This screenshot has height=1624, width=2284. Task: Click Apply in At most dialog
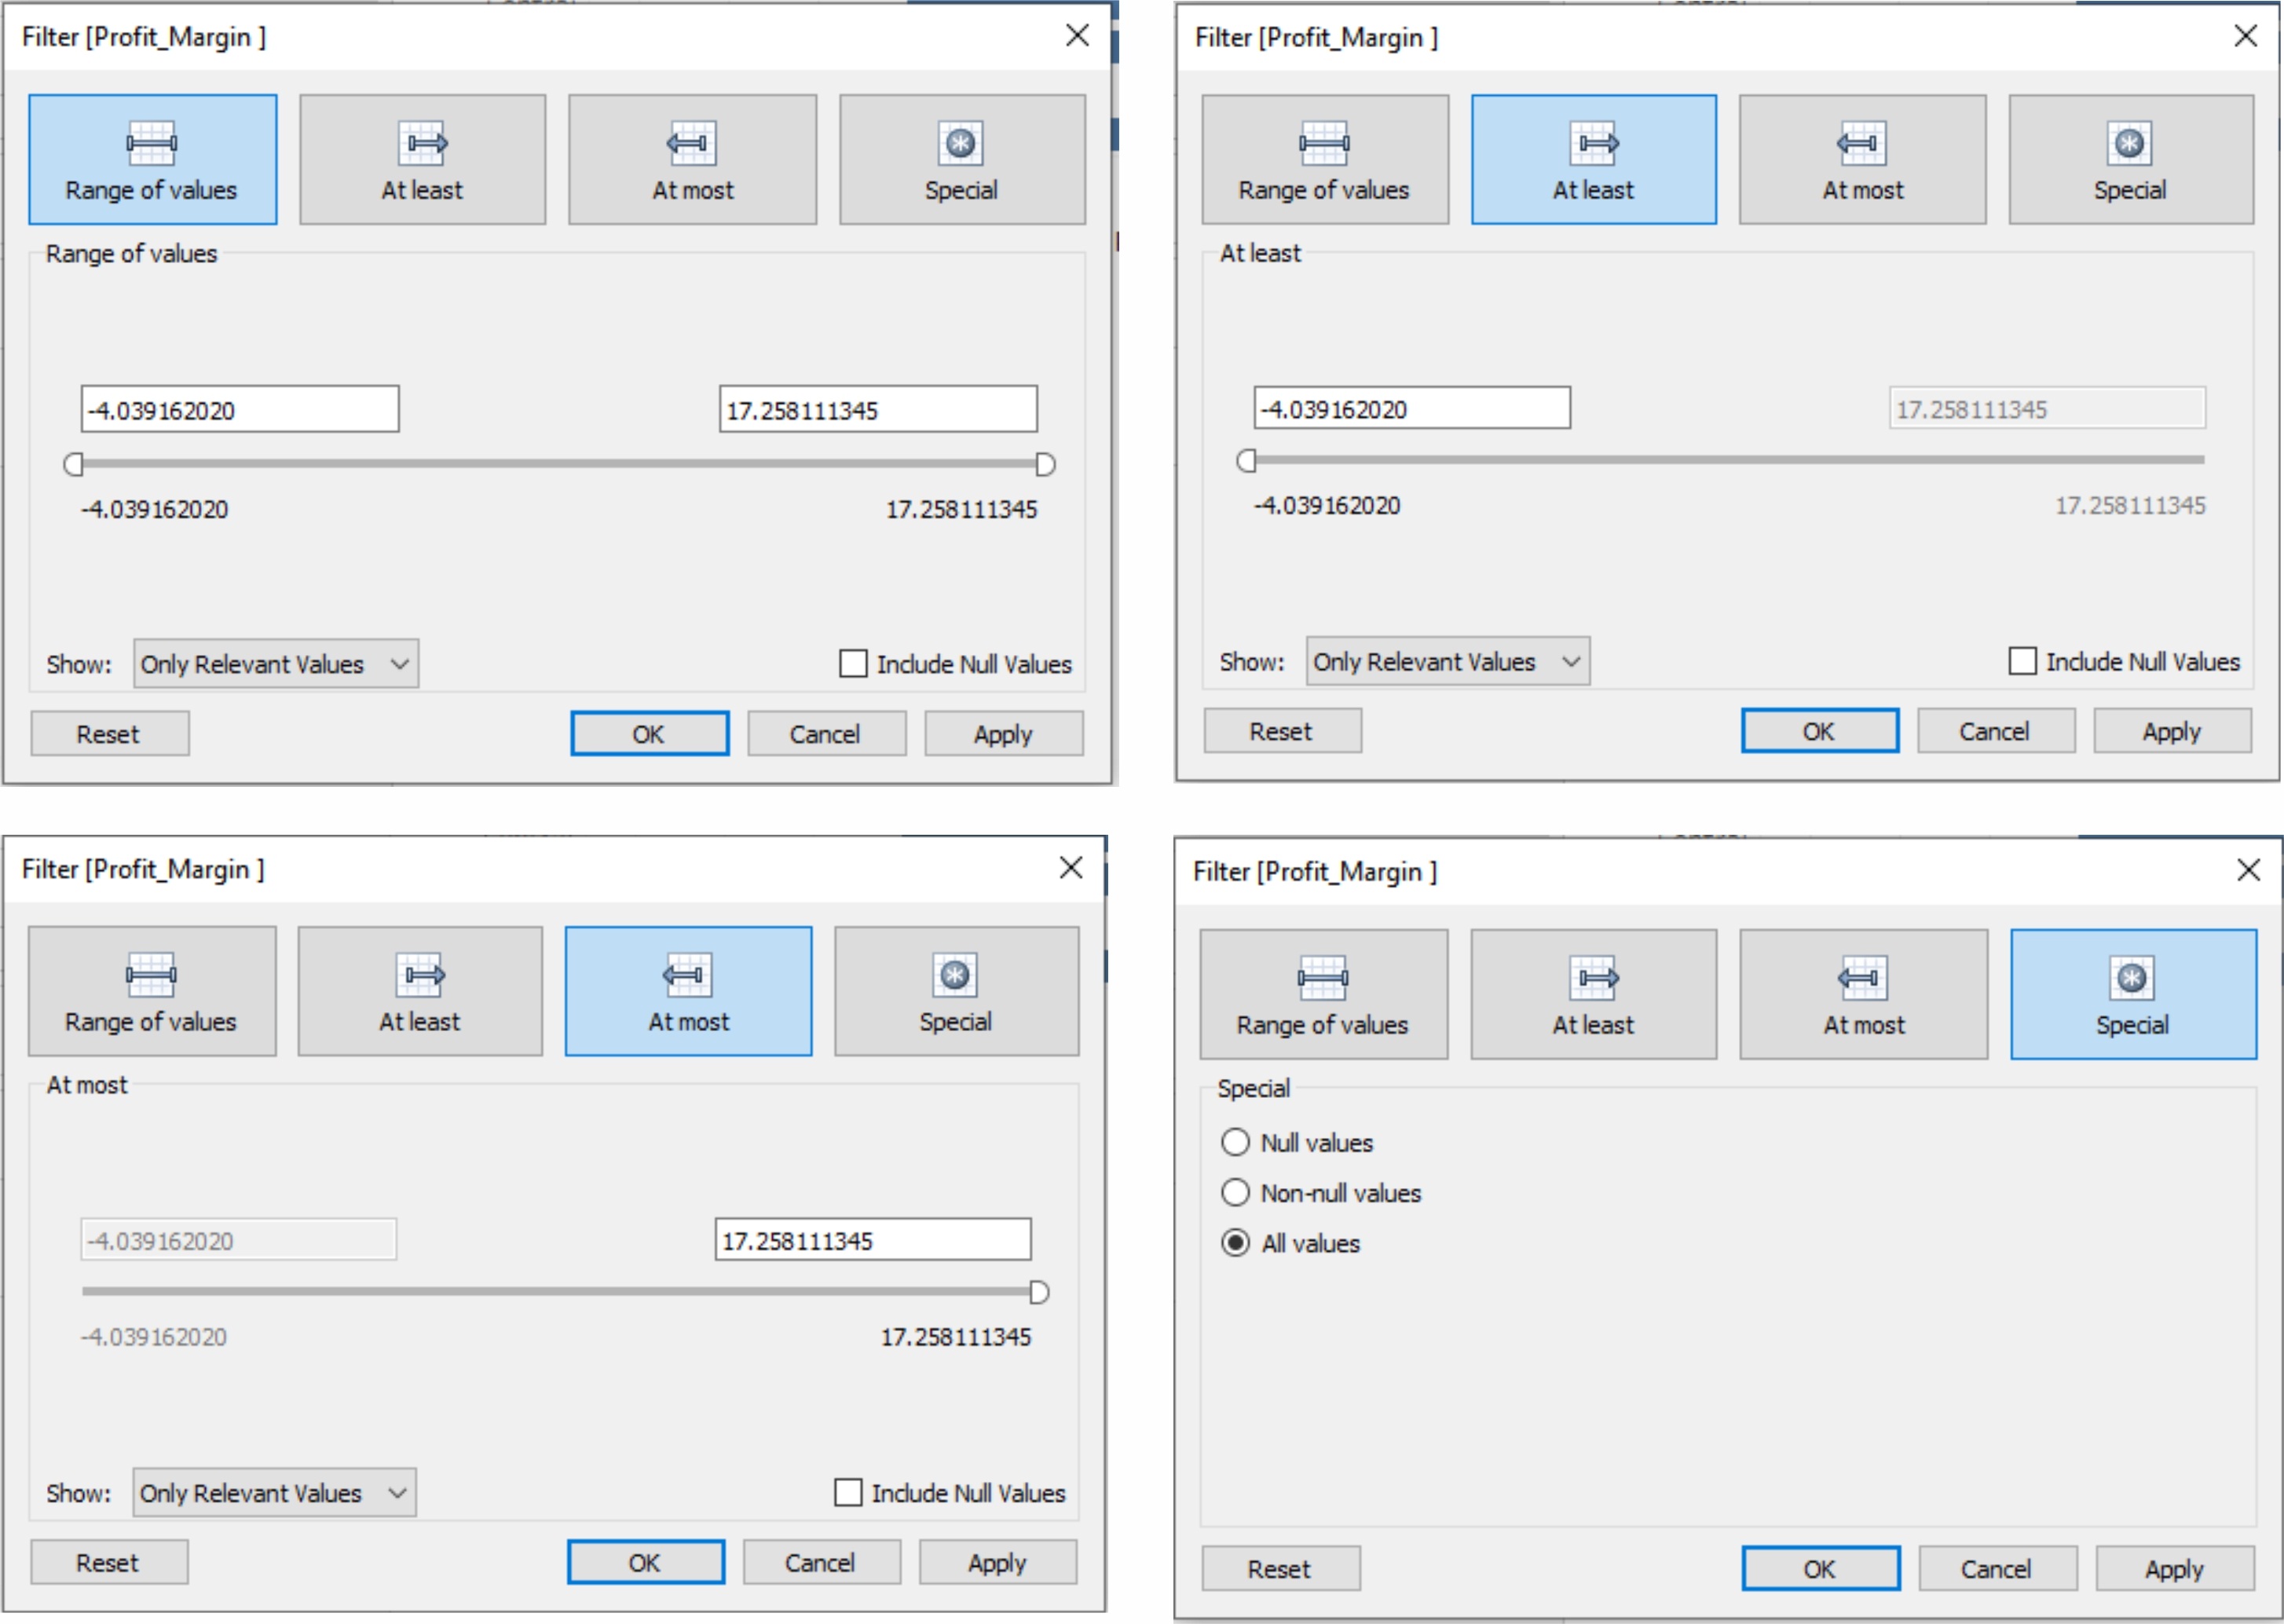pos(998,1563)
